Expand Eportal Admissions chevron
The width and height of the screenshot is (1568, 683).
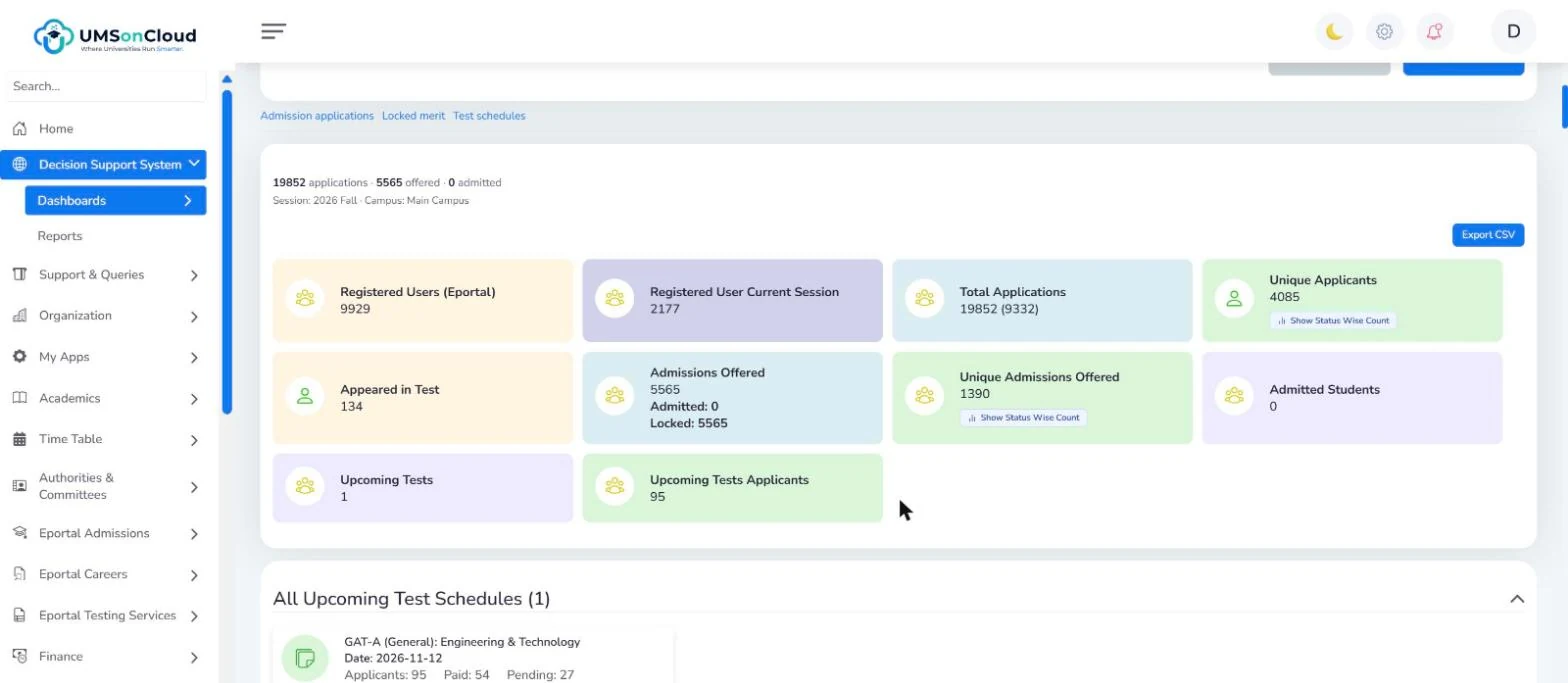[x=194, y=534]
